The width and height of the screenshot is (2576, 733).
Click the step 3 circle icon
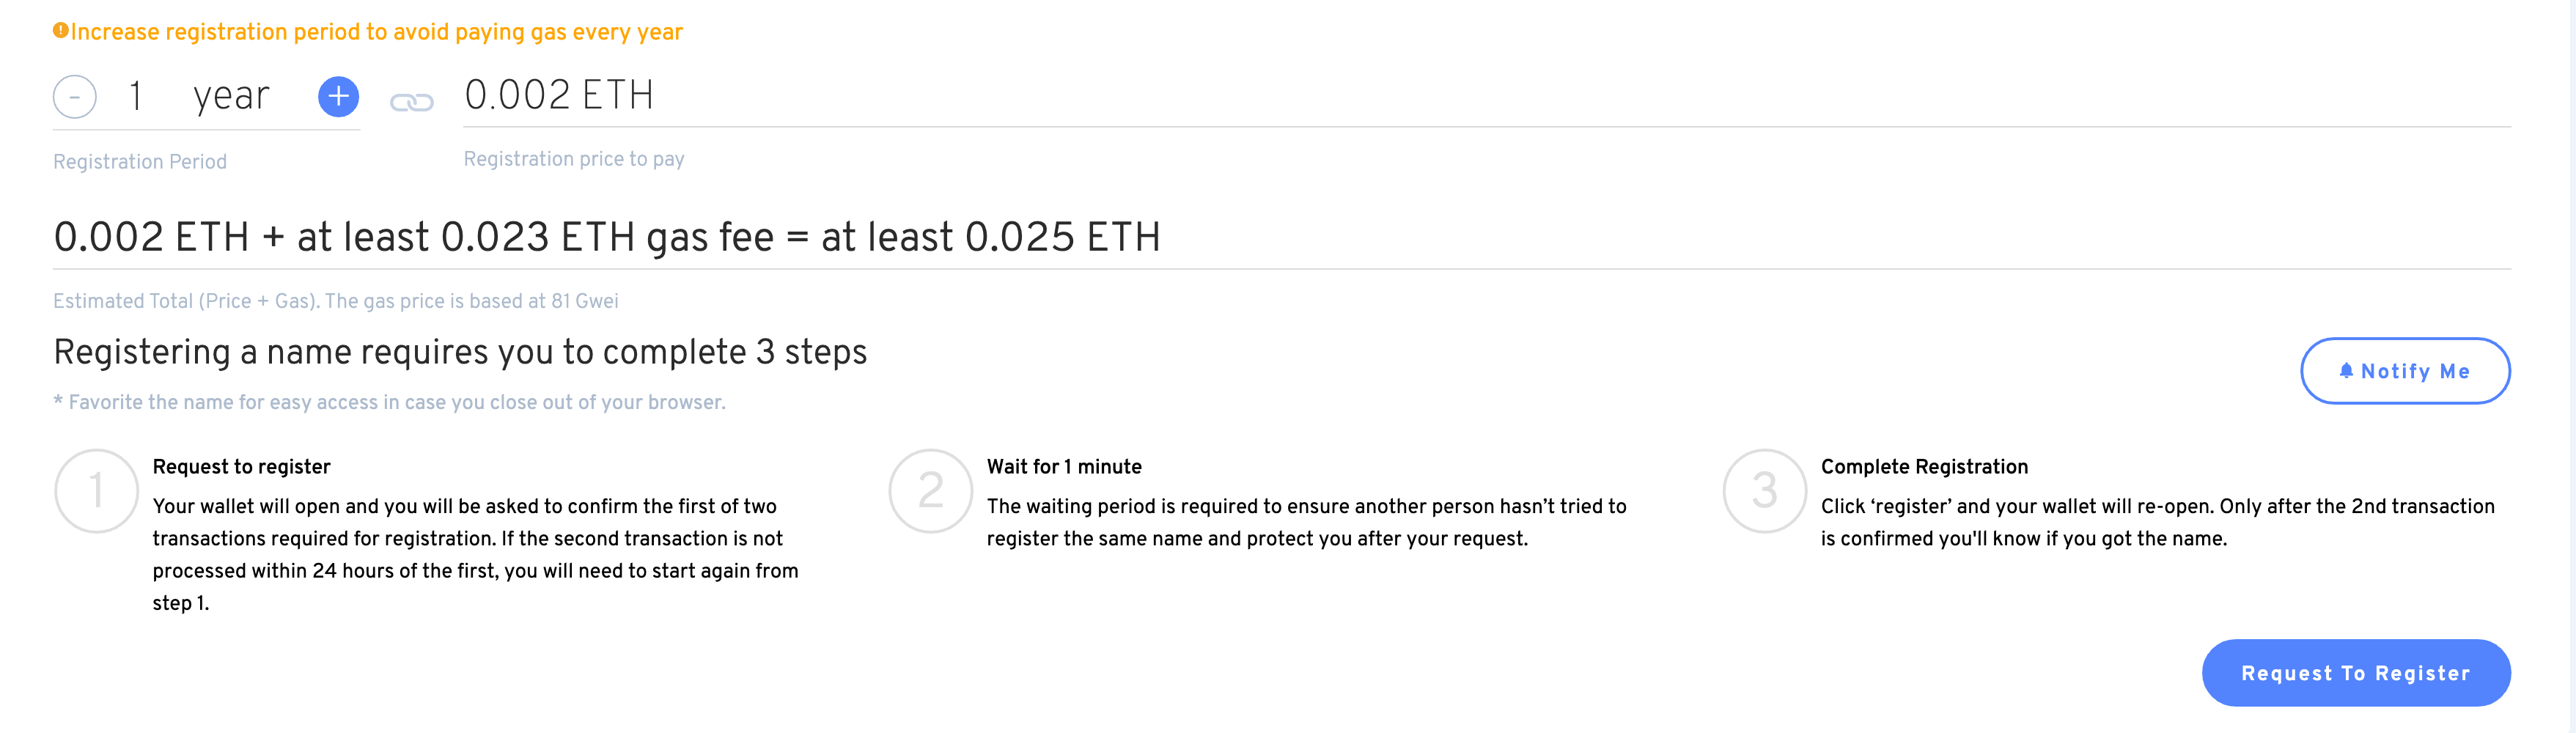tap(1764, 491)
